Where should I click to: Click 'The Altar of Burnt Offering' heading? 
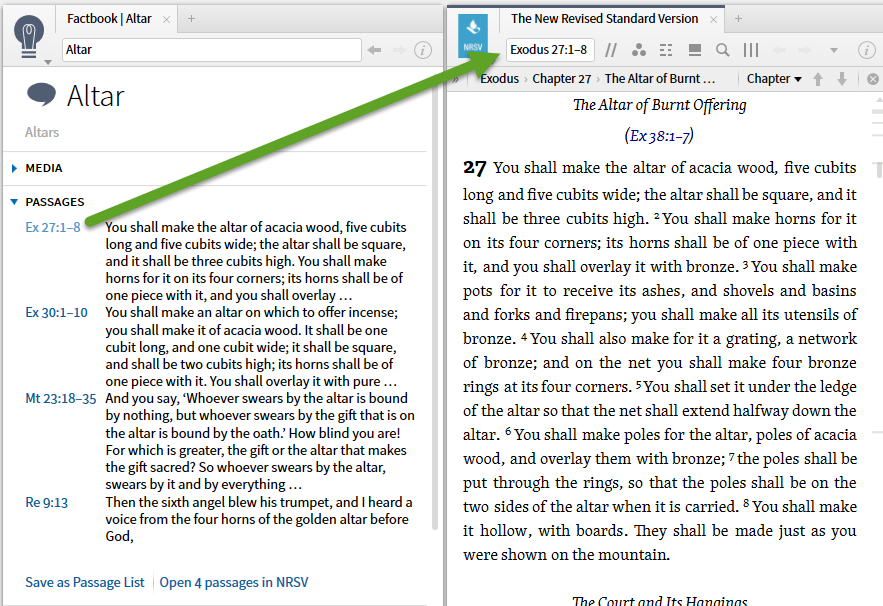click(x=659, y=105)
